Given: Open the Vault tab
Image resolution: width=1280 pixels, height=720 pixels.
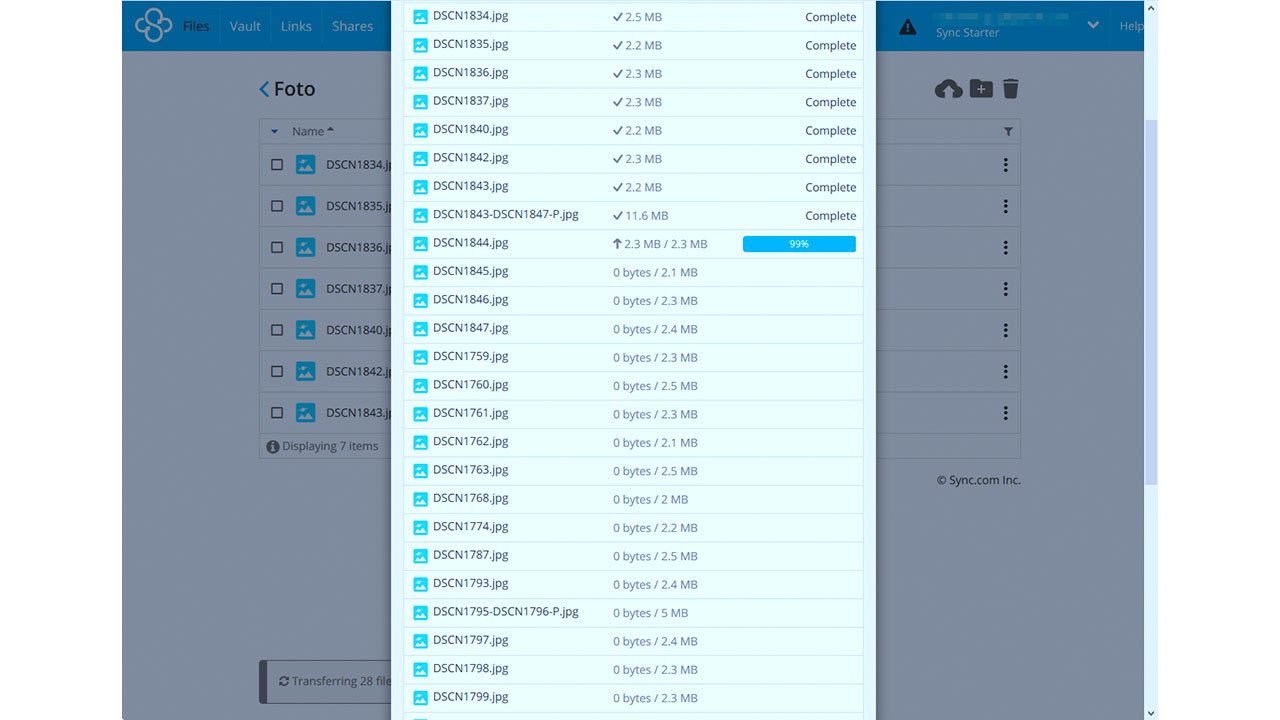Looking at the screenshot, I should (245, 26).
